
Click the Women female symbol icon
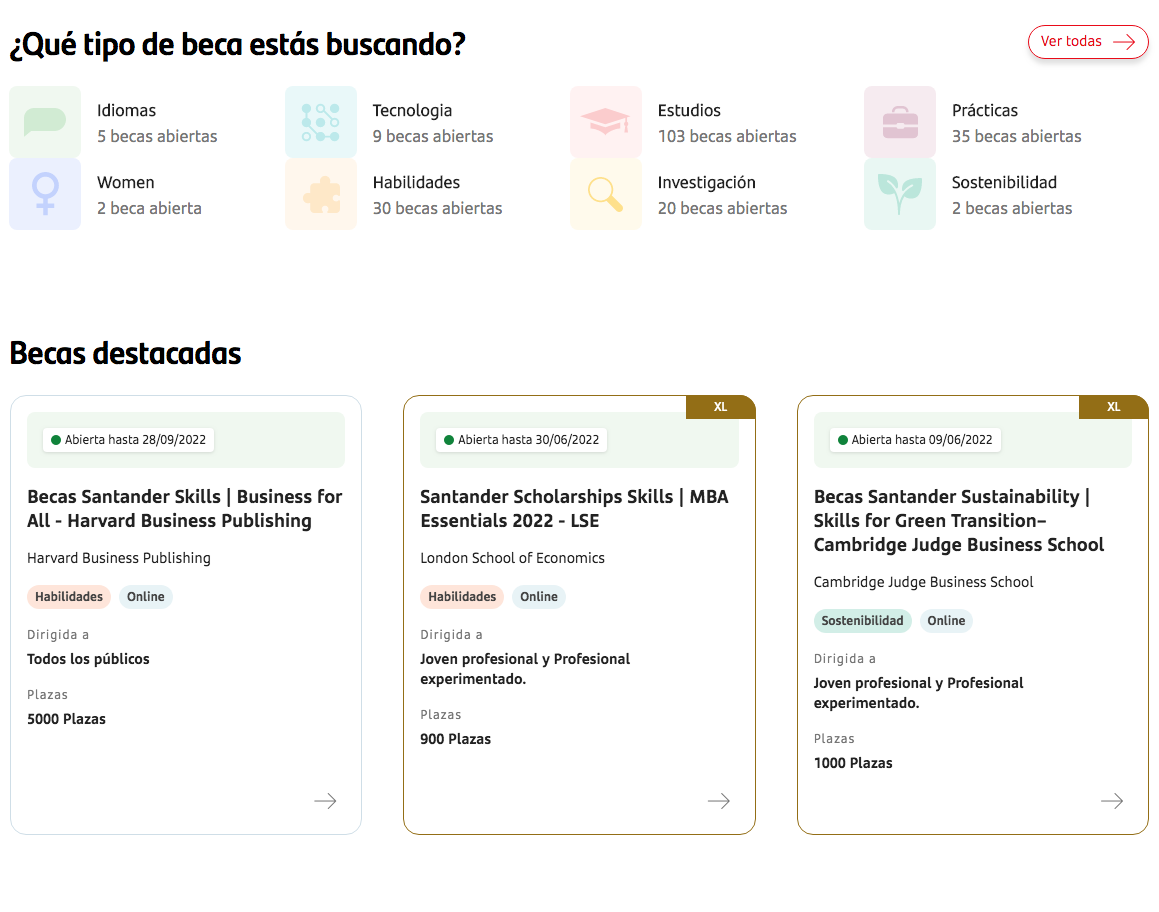click(x=45, y=194)
